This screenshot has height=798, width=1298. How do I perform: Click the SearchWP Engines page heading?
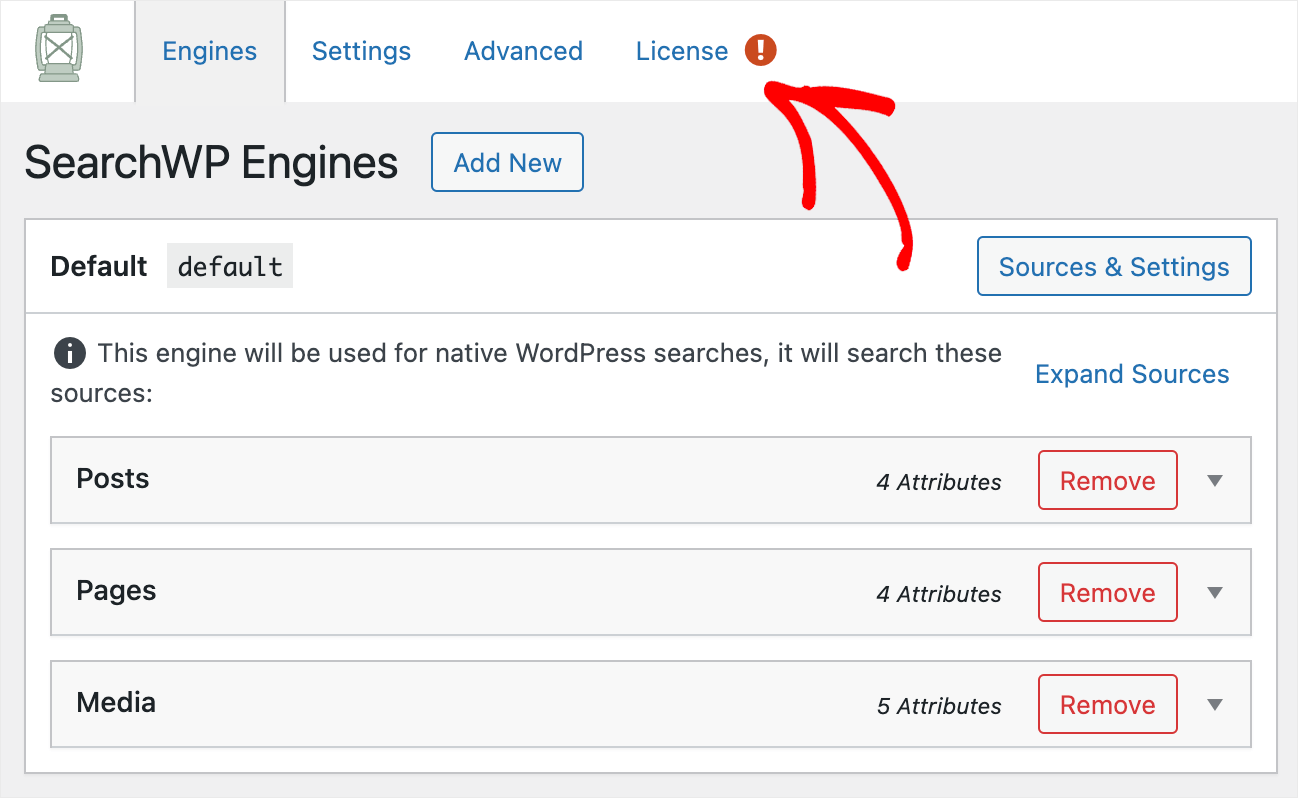[x=211, y=162]
